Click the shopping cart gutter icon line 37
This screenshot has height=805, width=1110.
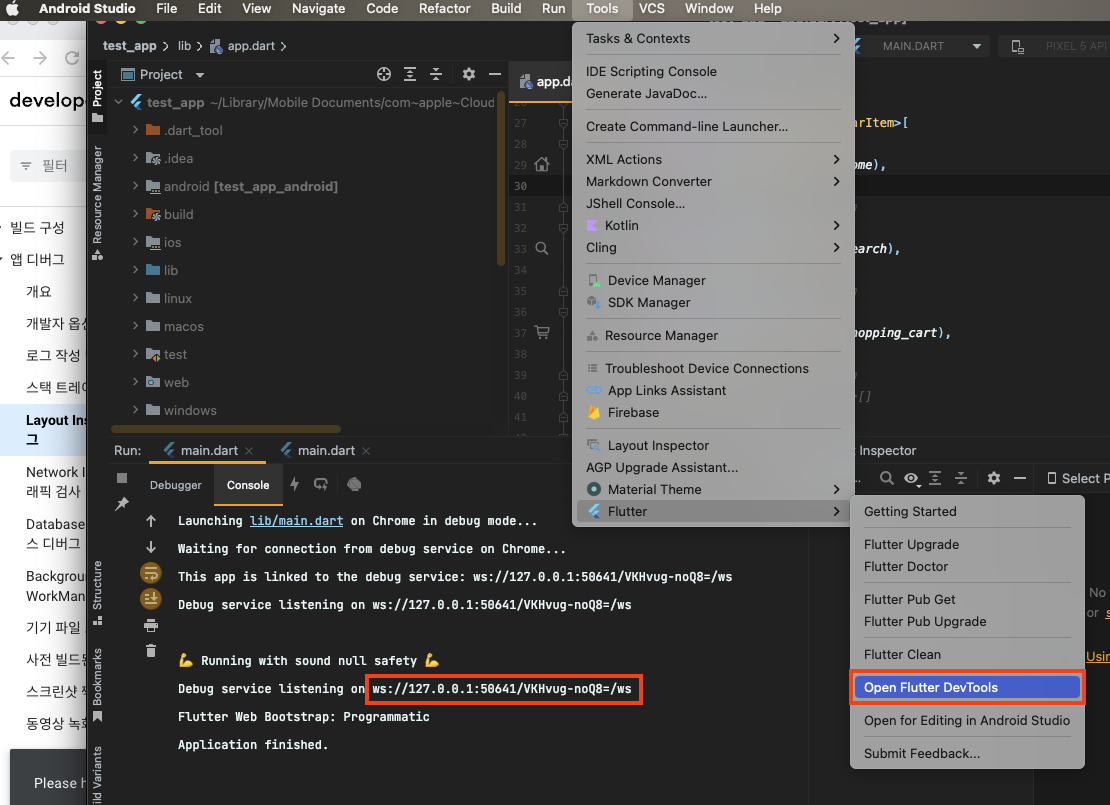click(542, 332)
